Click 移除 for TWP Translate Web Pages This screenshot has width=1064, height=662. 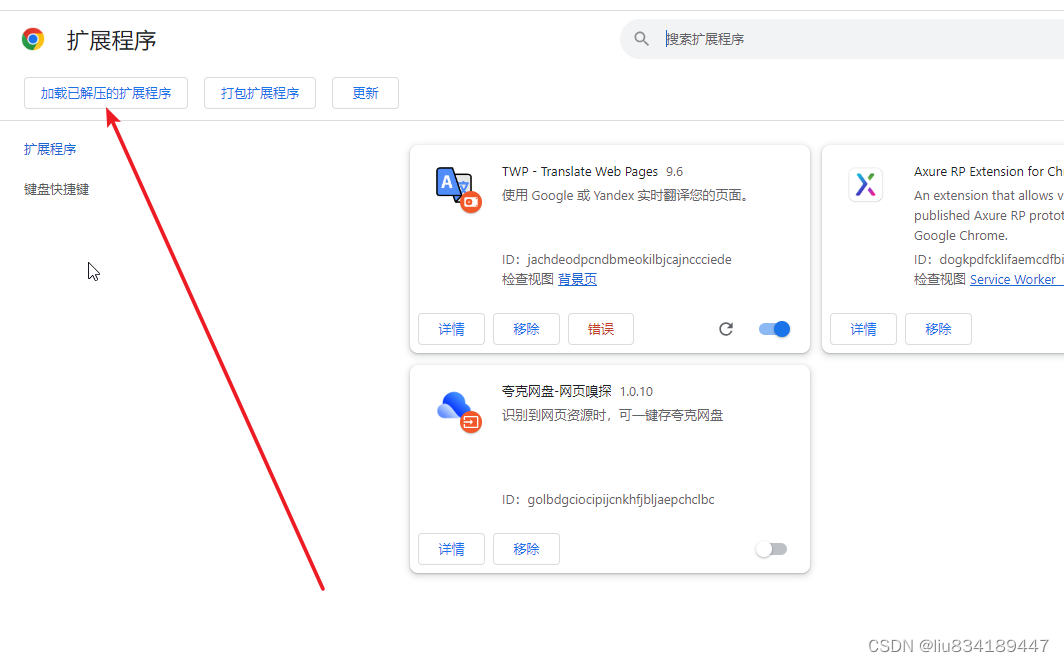[527, 329]
